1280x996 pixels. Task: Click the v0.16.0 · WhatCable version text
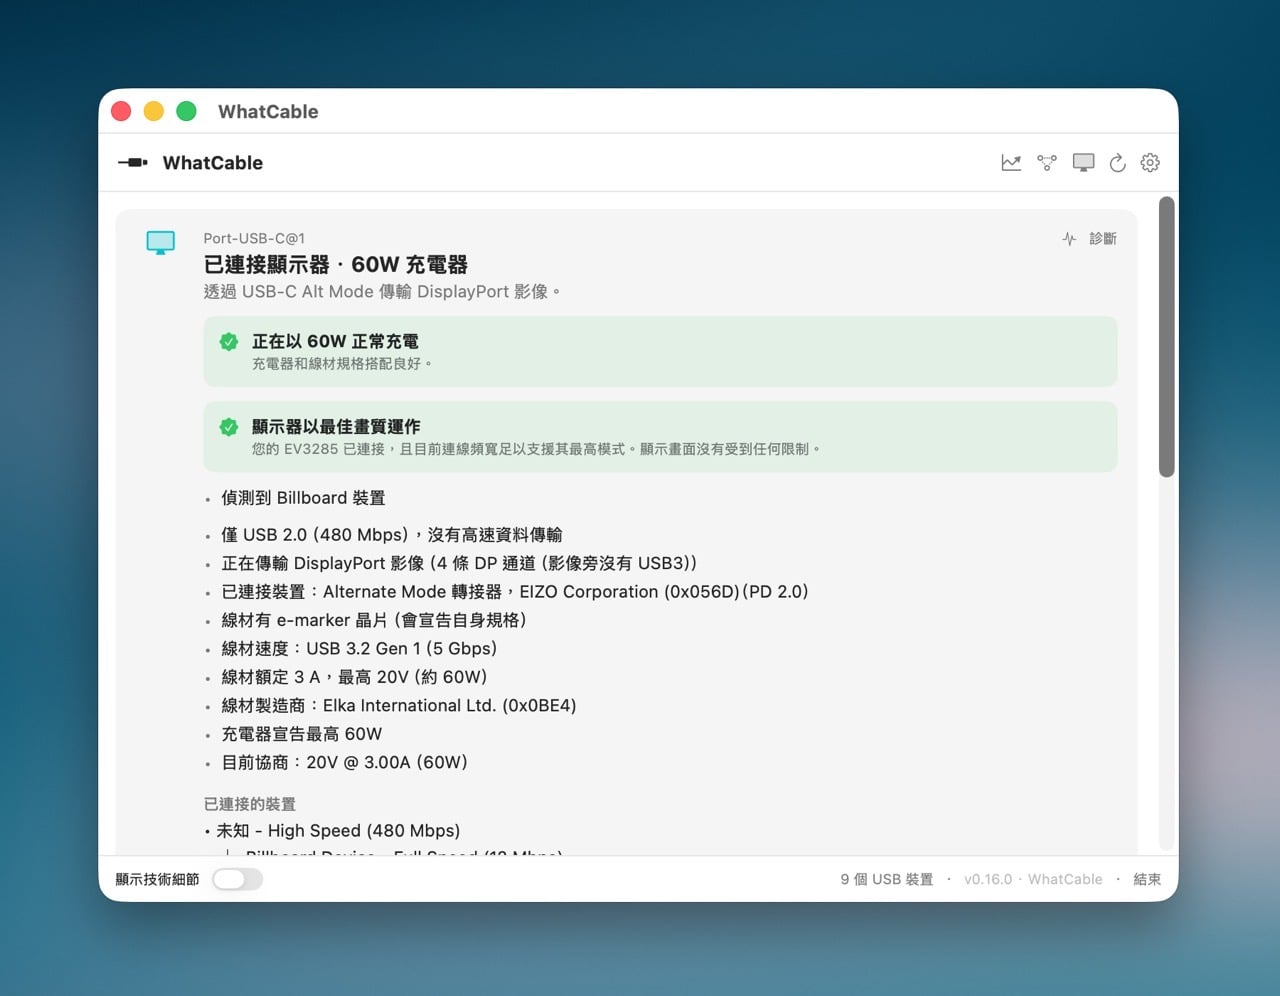point(1033,879)
